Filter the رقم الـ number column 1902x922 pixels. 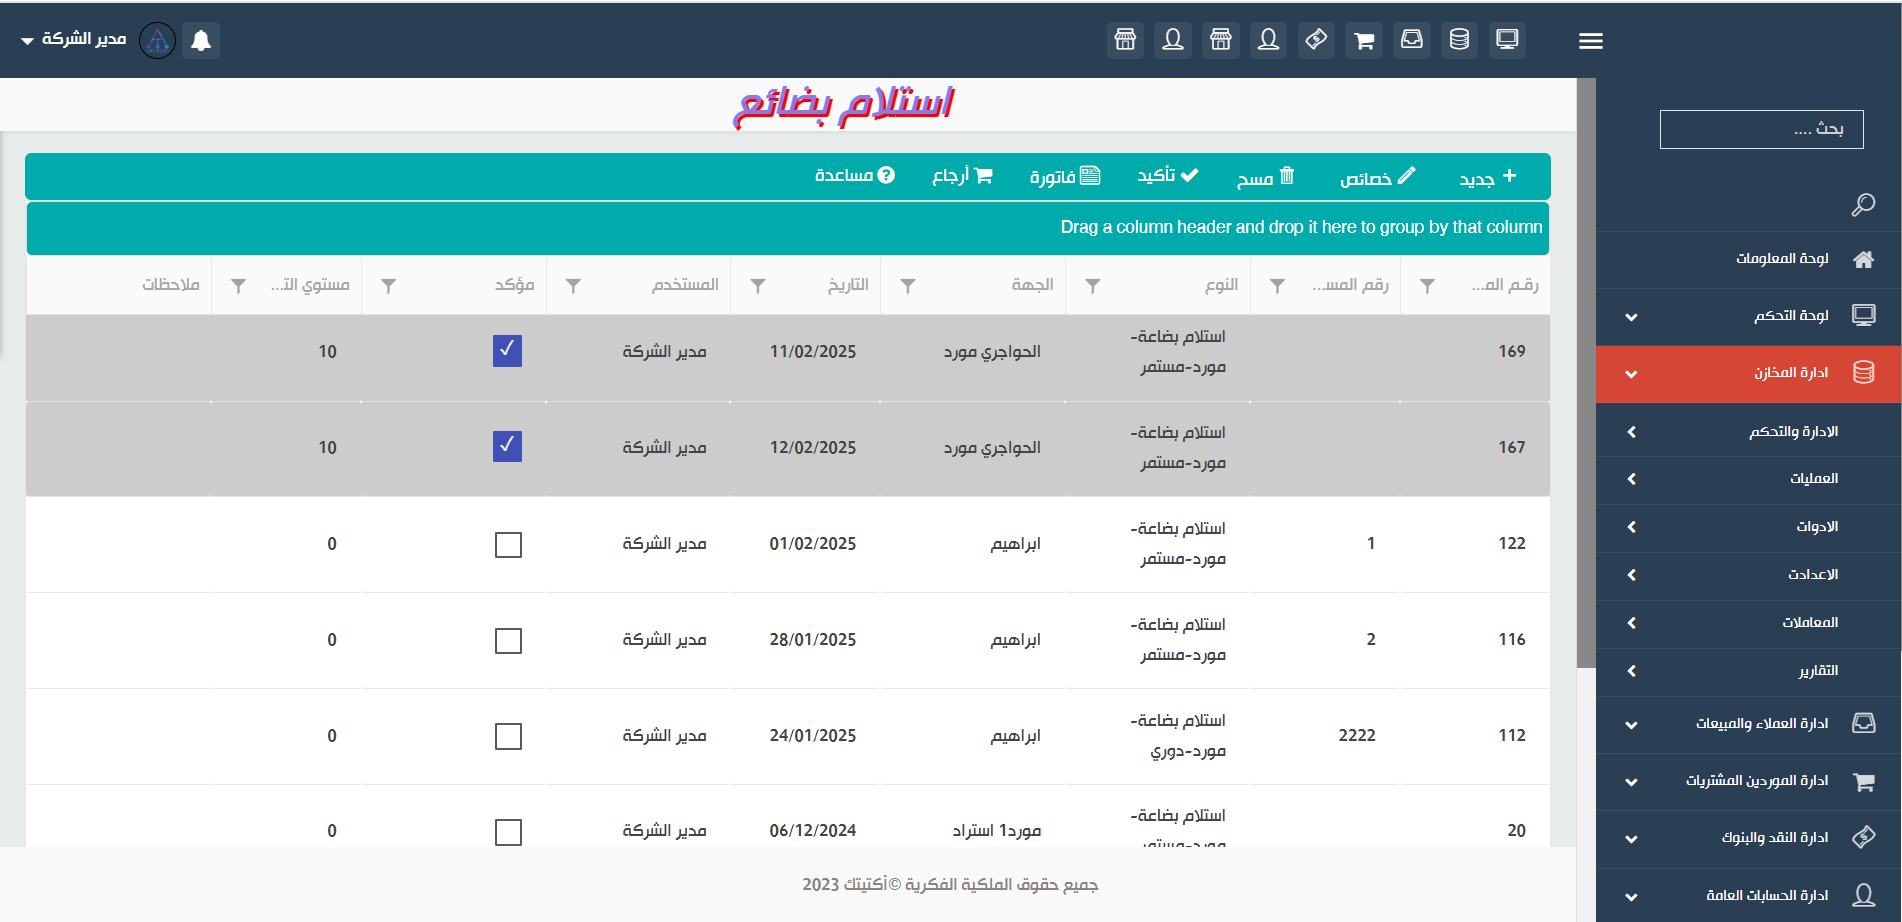pyautogui.click(x=1427, y=286)
